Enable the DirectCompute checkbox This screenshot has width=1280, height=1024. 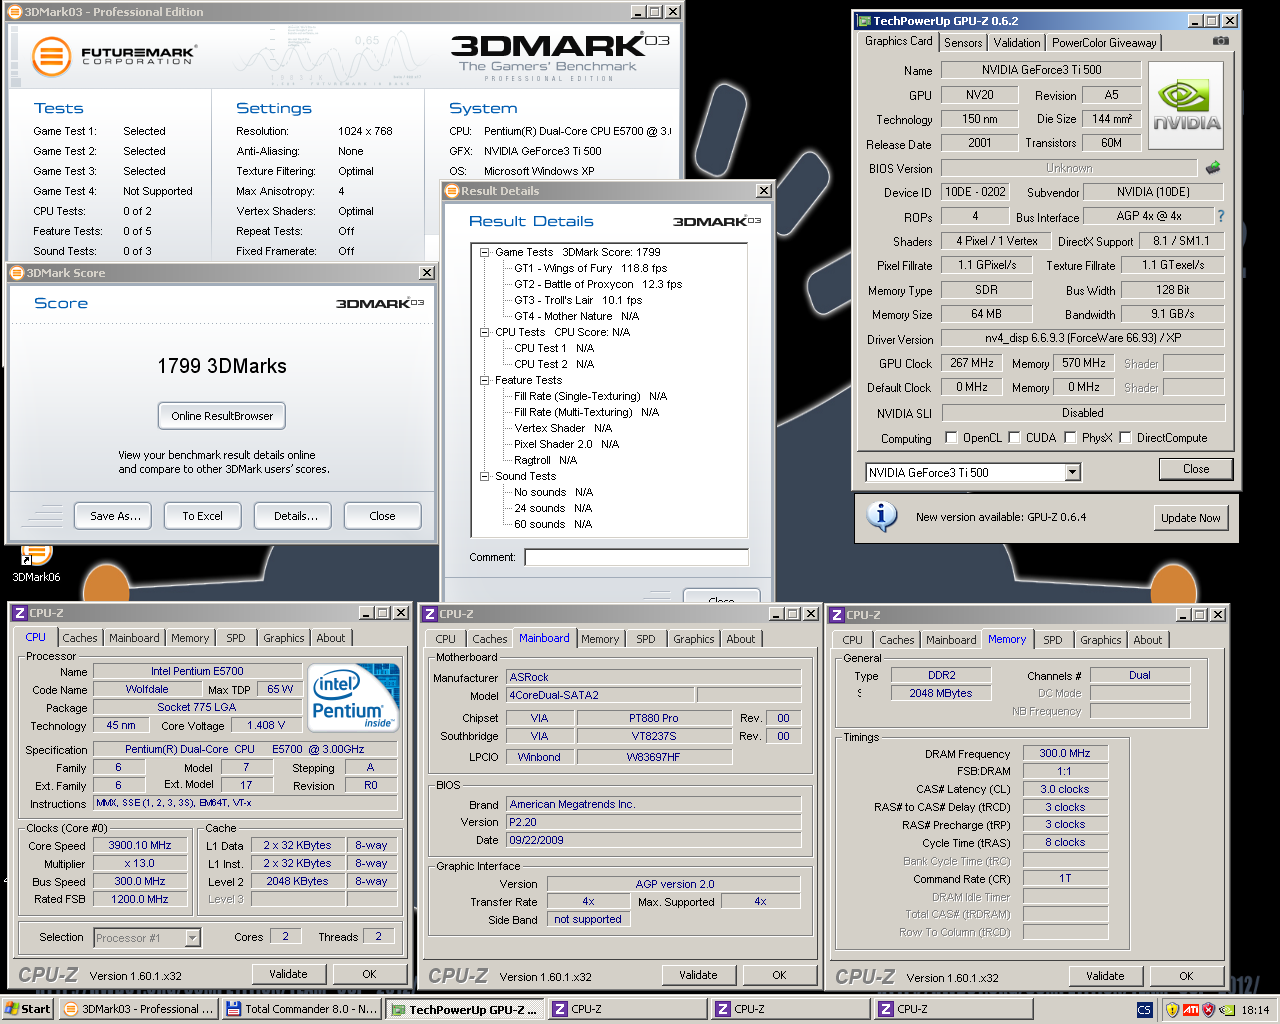[x=1125, y=438]
